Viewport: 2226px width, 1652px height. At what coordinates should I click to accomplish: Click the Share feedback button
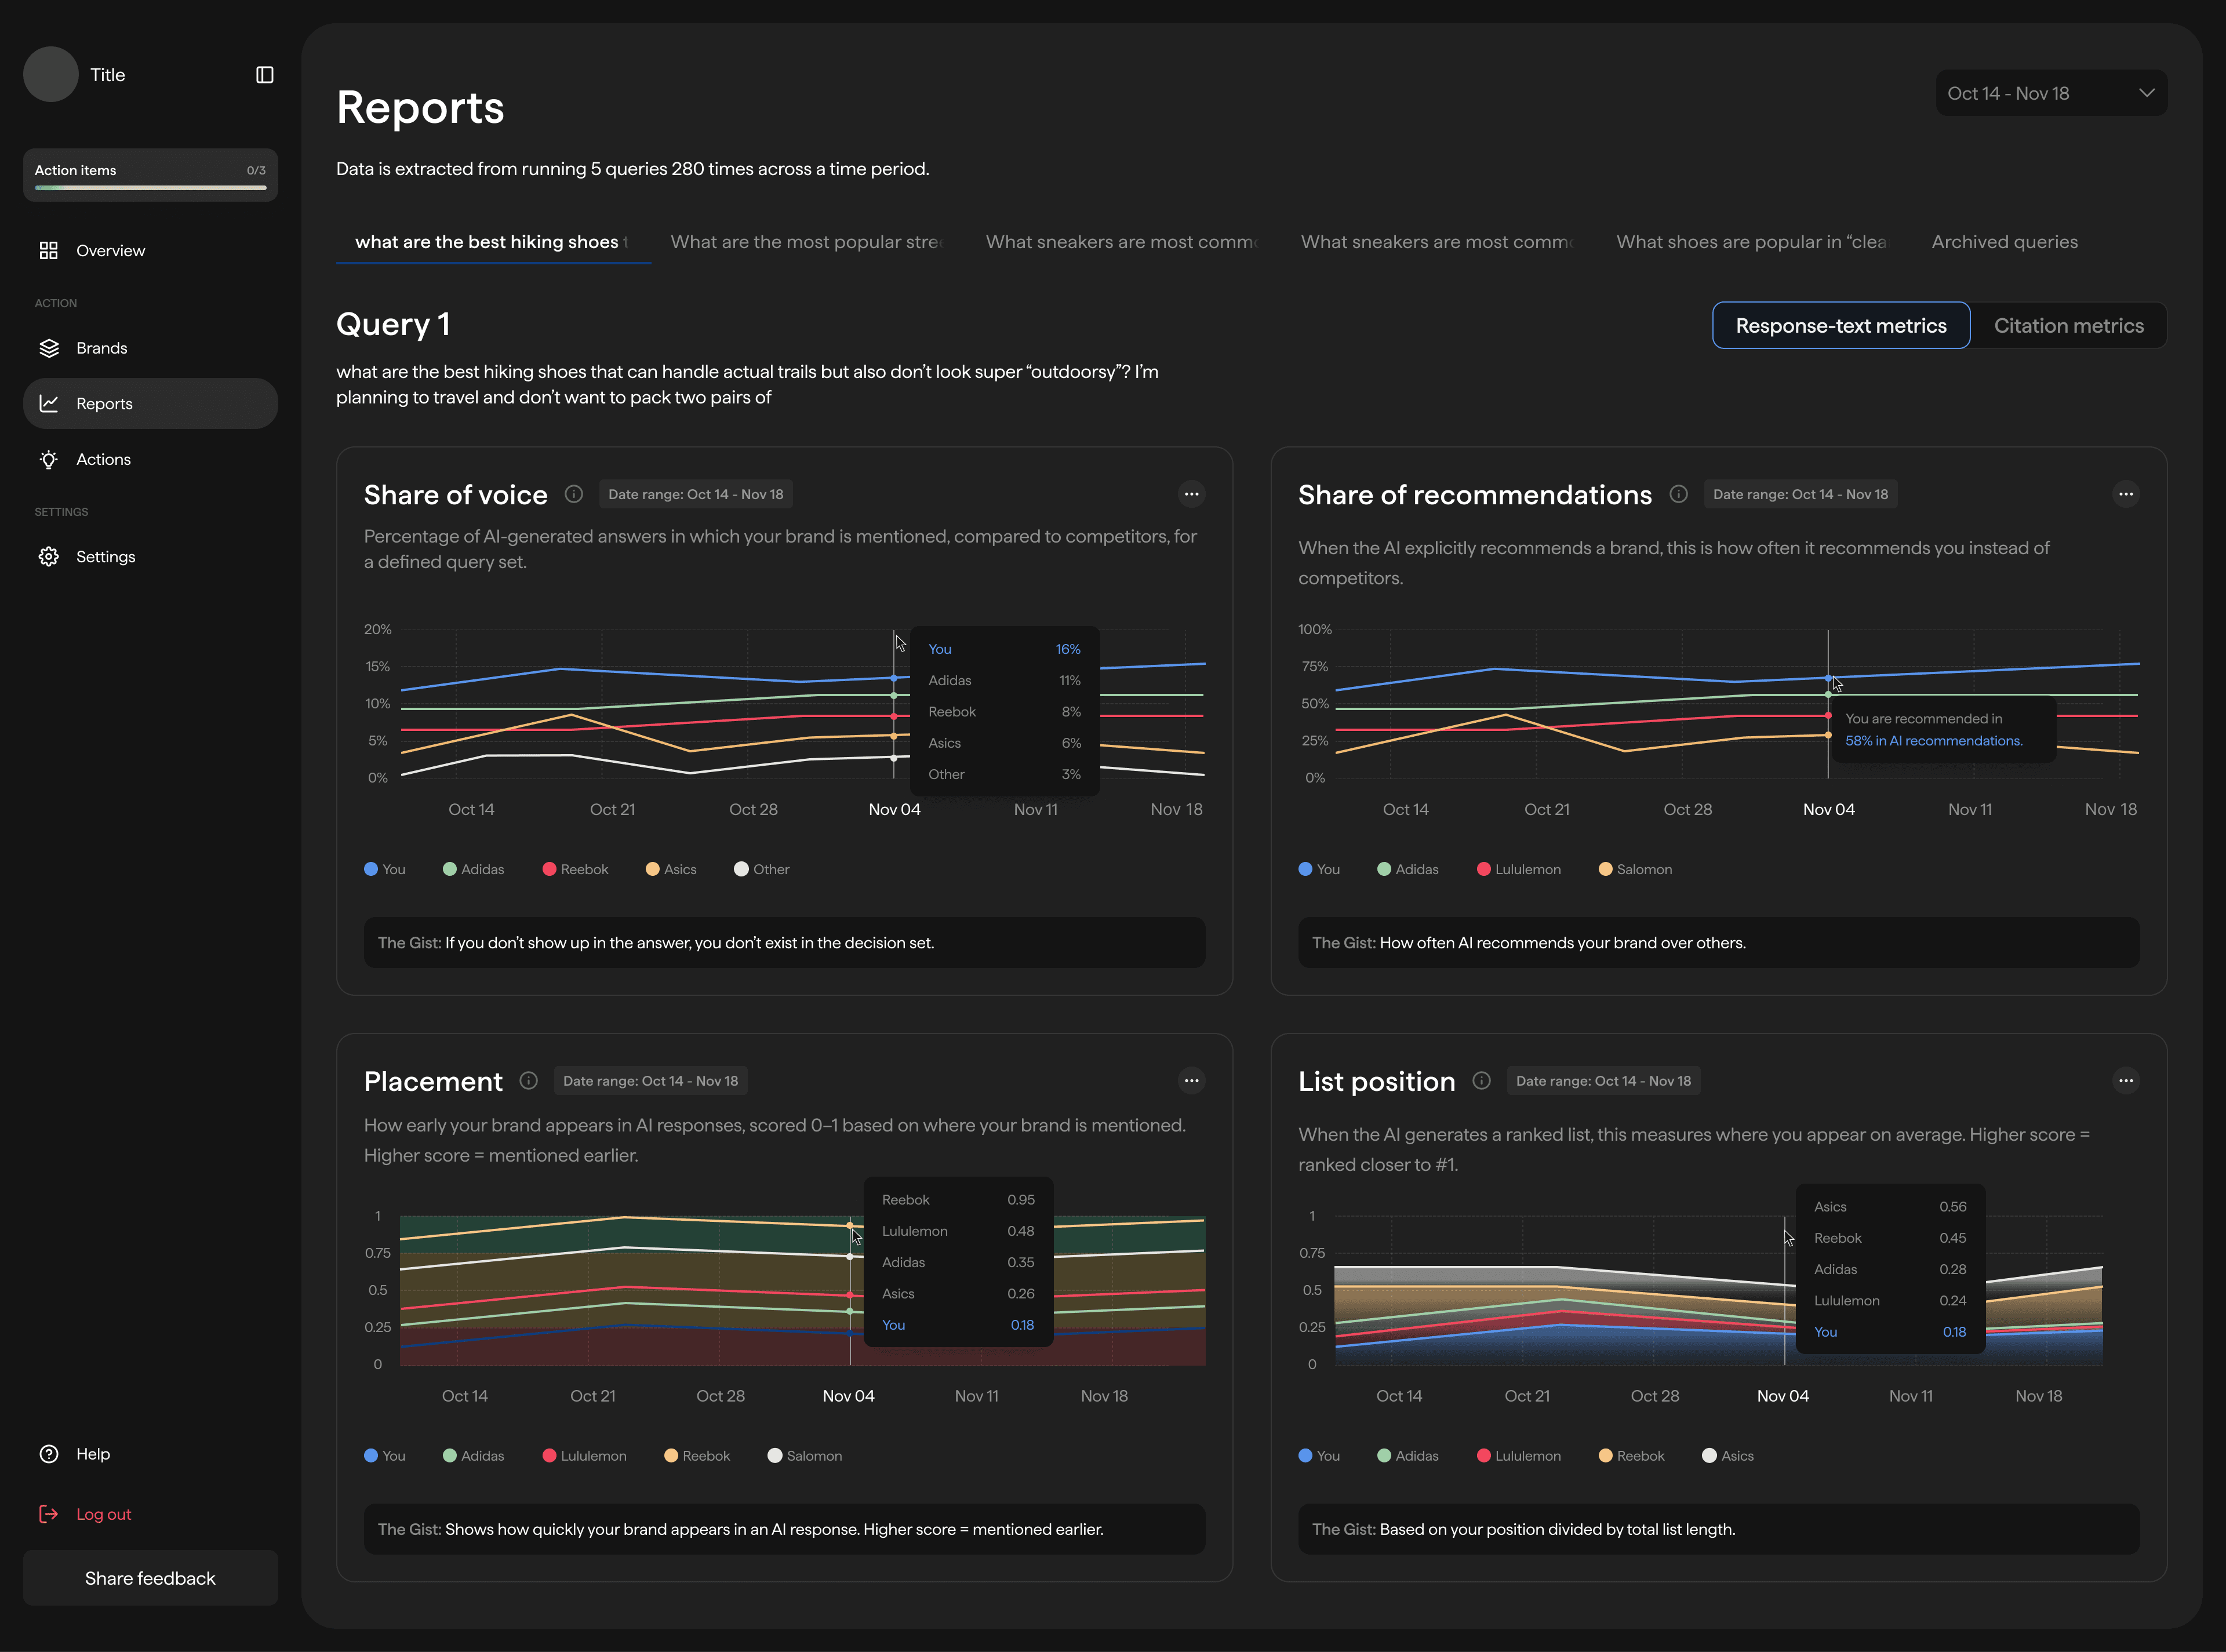[x=150, y=1578]
